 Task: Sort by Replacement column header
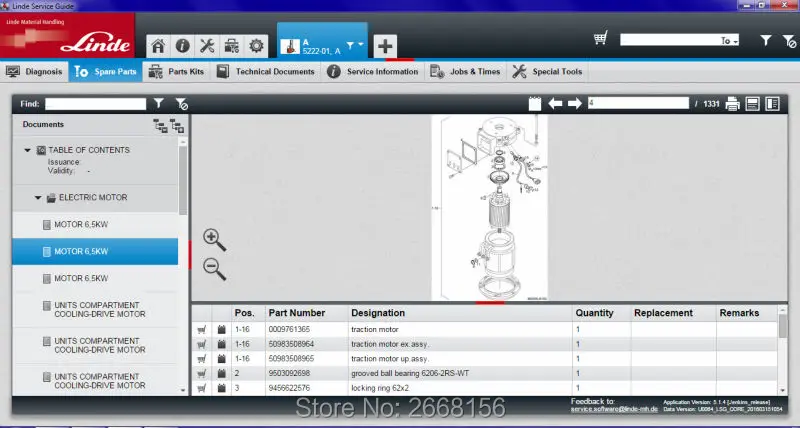click(663, 313)
